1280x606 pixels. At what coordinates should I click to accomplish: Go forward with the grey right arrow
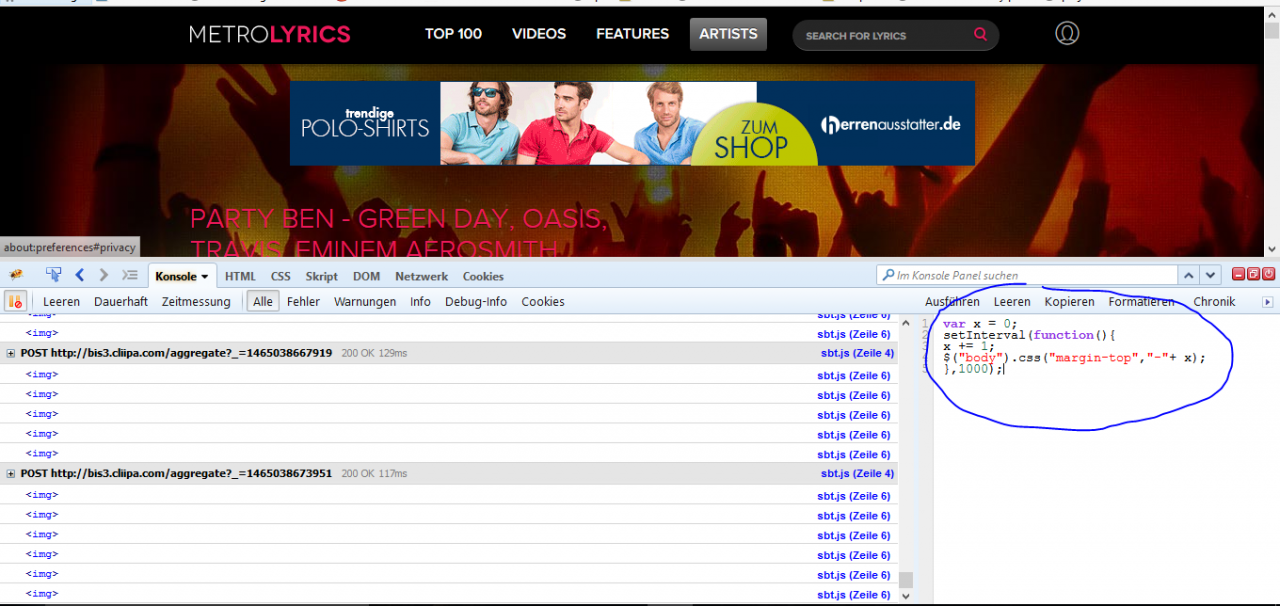(x=103, y=275)
